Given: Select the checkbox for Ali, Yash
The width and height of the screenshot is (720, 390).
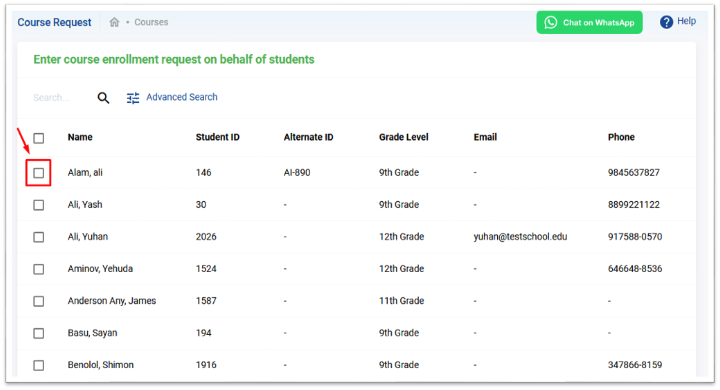Looking at the screenshot, I should tap(39, 205).
